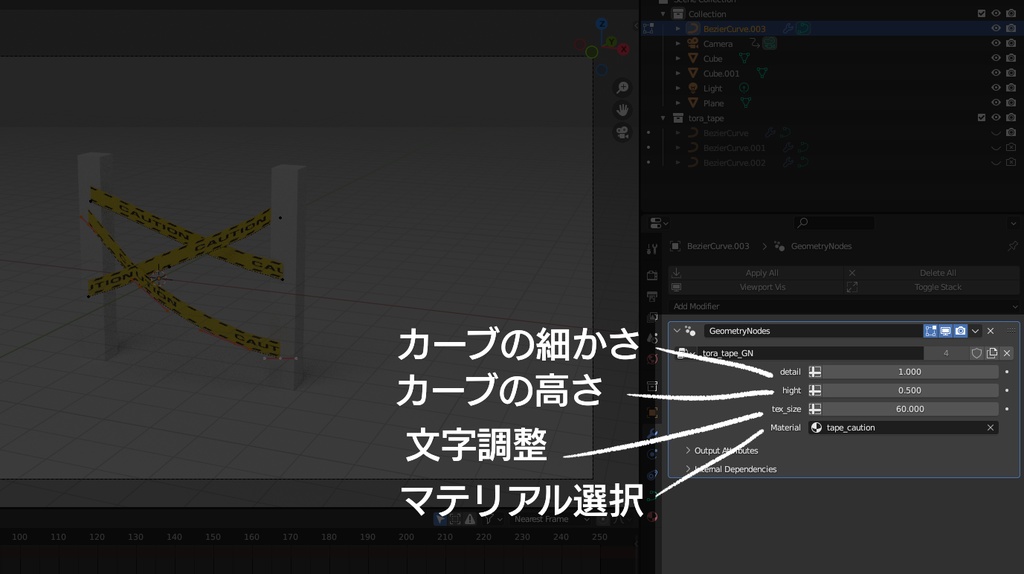Screen dimensions: 1024x574
Task: Pin the properties editor context
Action: [x=1012, y=246]
